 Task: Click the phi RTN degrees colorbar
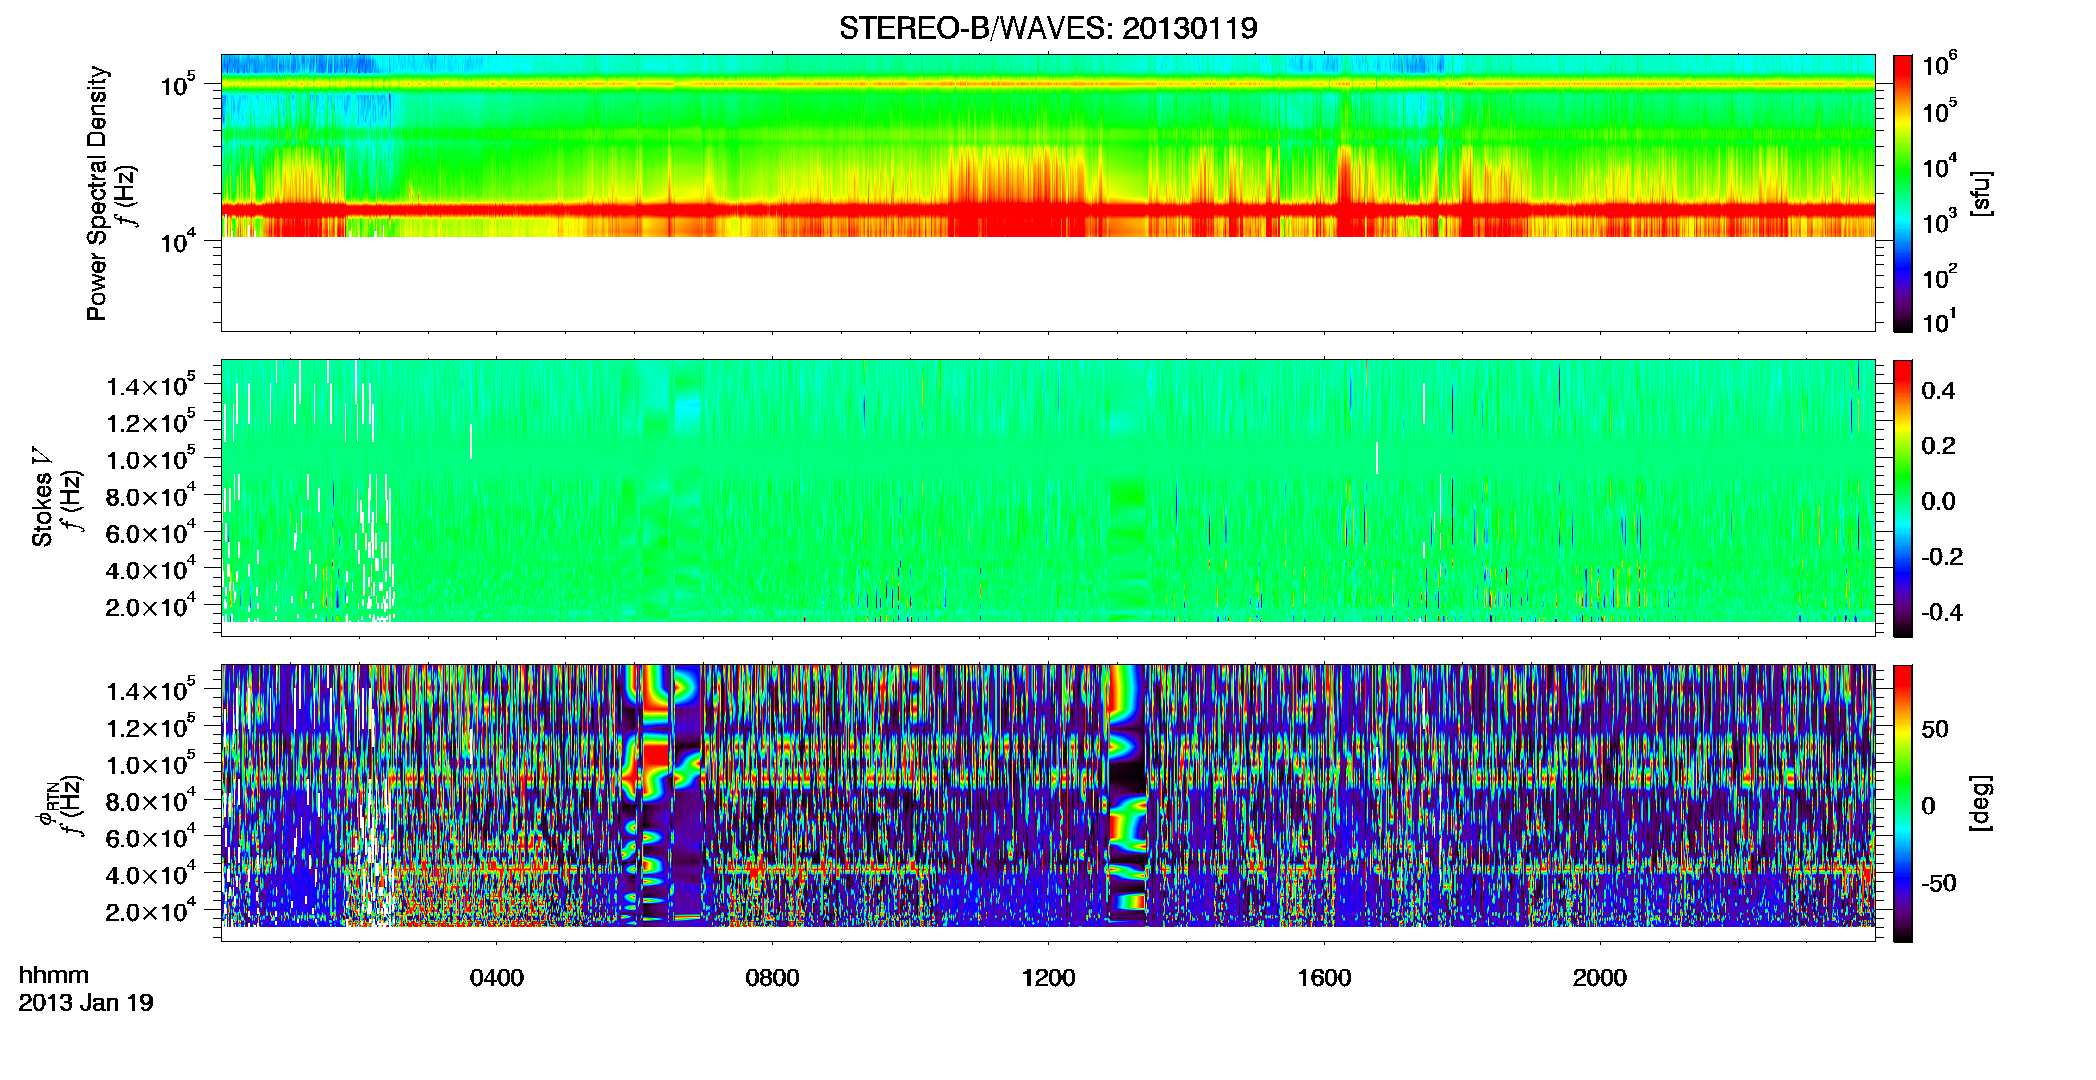coord(1903,803)
